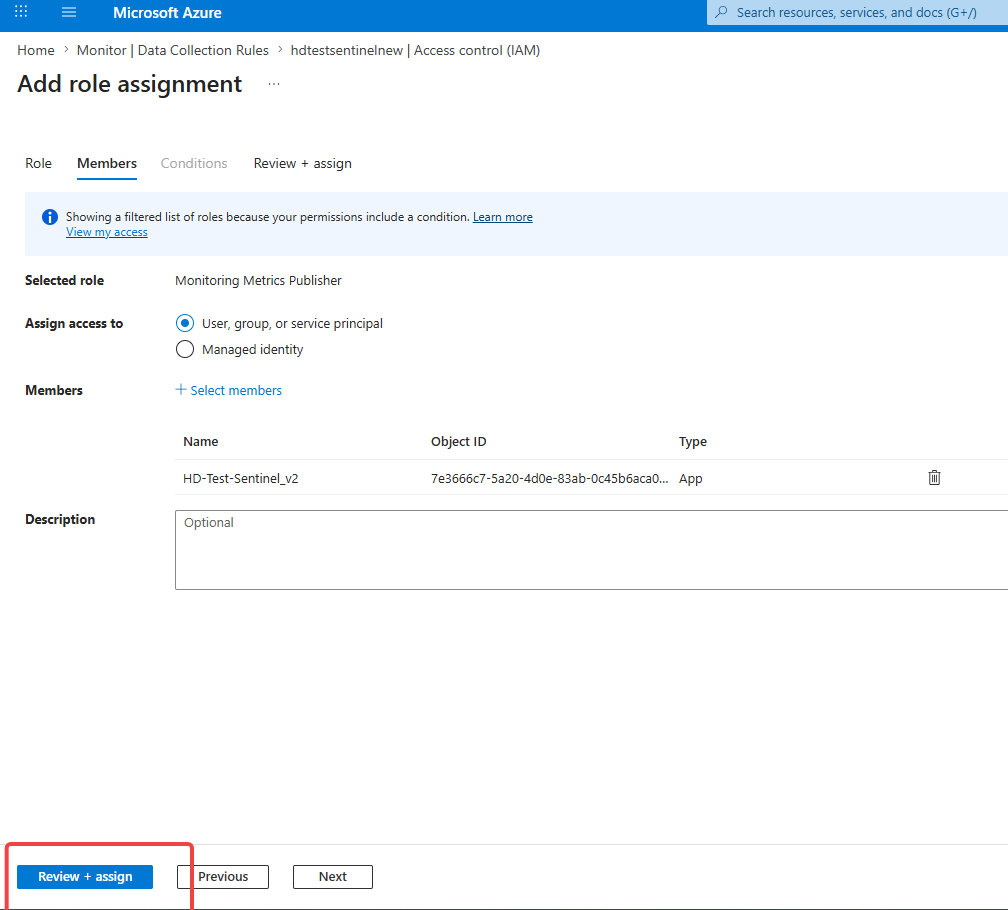Open the Learn more link
This screenshot has height=910, width=1008.
503,217
